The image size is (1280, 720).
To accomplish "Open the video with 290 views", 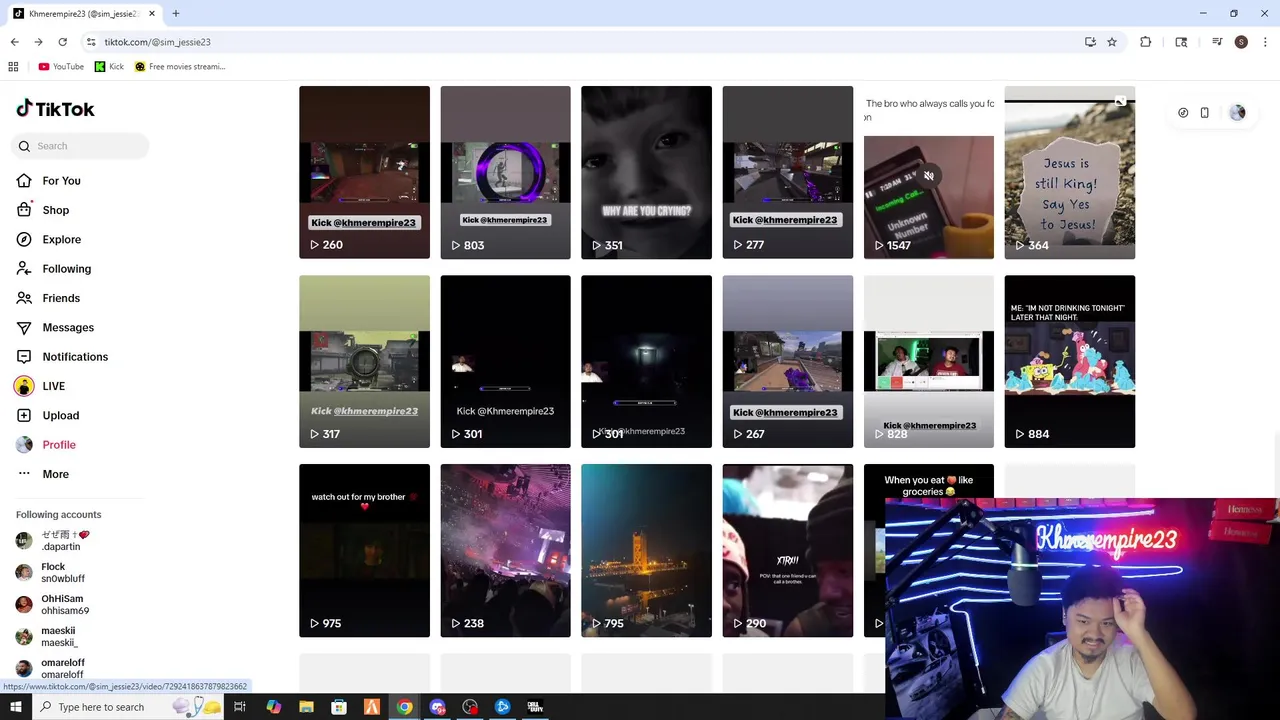I will coord(787,550).
